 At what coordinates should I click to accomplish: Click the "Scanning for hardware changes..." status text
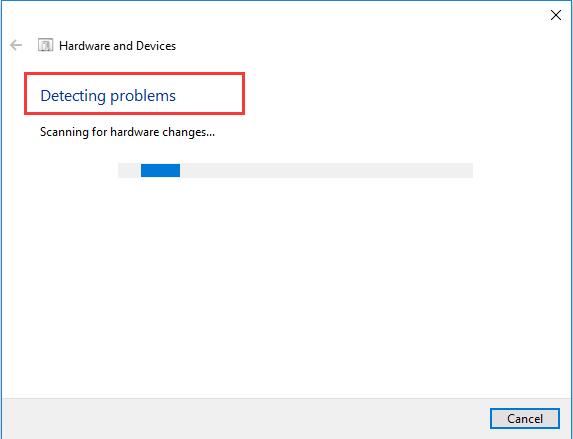[x=128, y=132]
